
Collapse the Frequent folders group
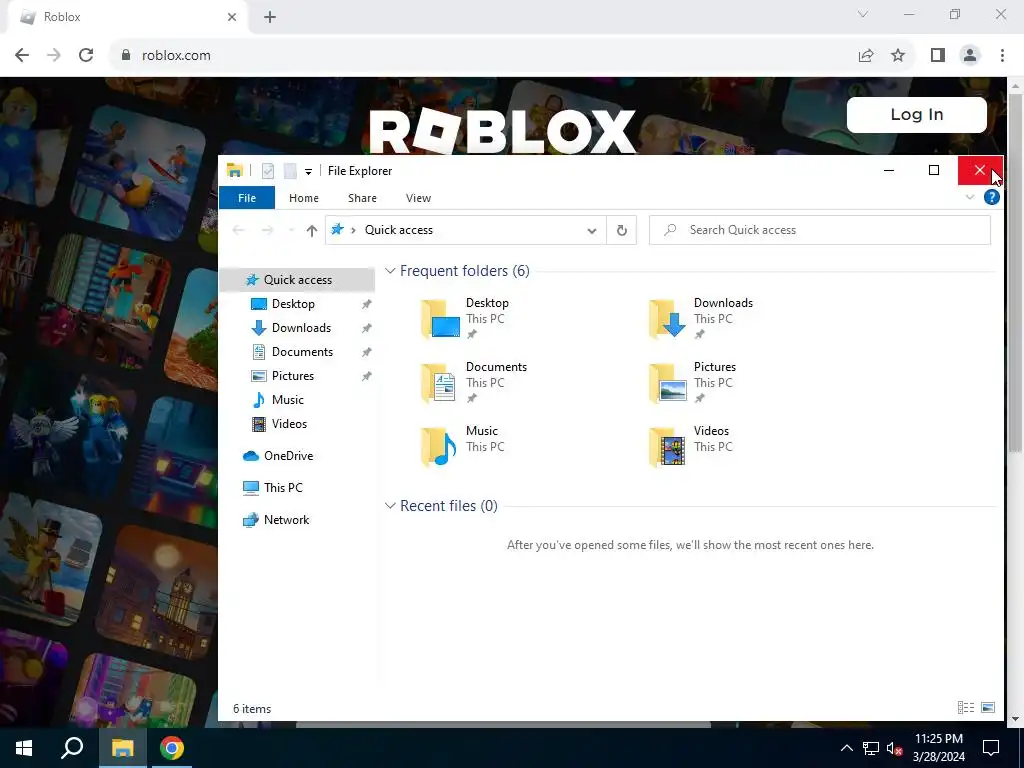point(390,270)
